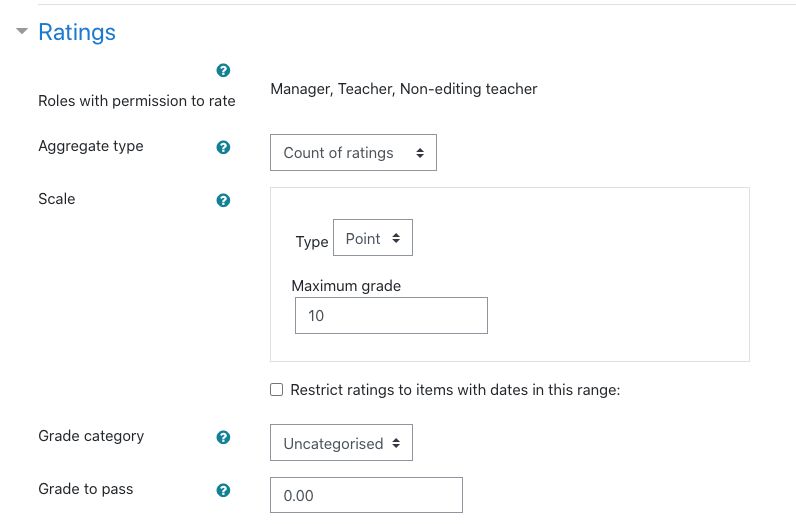Show help for Grade to pass
This screenshot has height=524, width=796.
223,490
